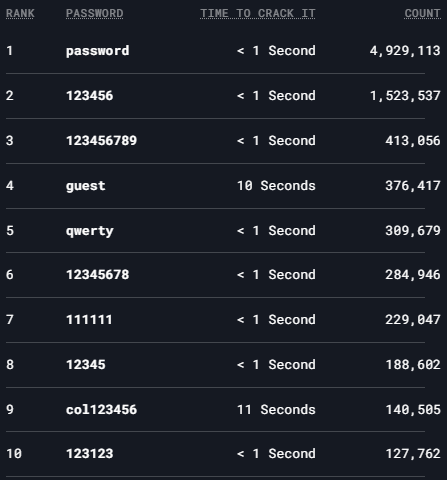Click the count 4,929,113
This screenshot has width=447, height=480.
coord(405,51)
